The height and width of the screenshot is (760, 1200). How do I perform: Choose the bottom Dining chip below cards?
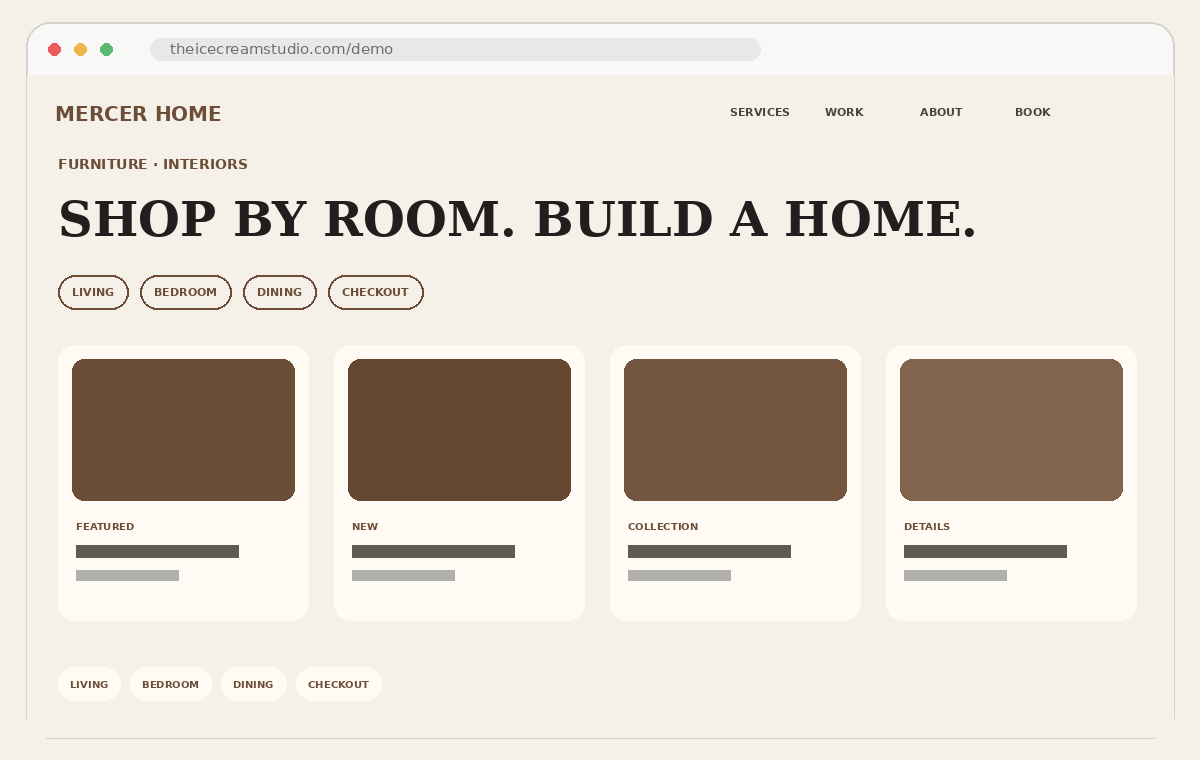coord(253,684)
